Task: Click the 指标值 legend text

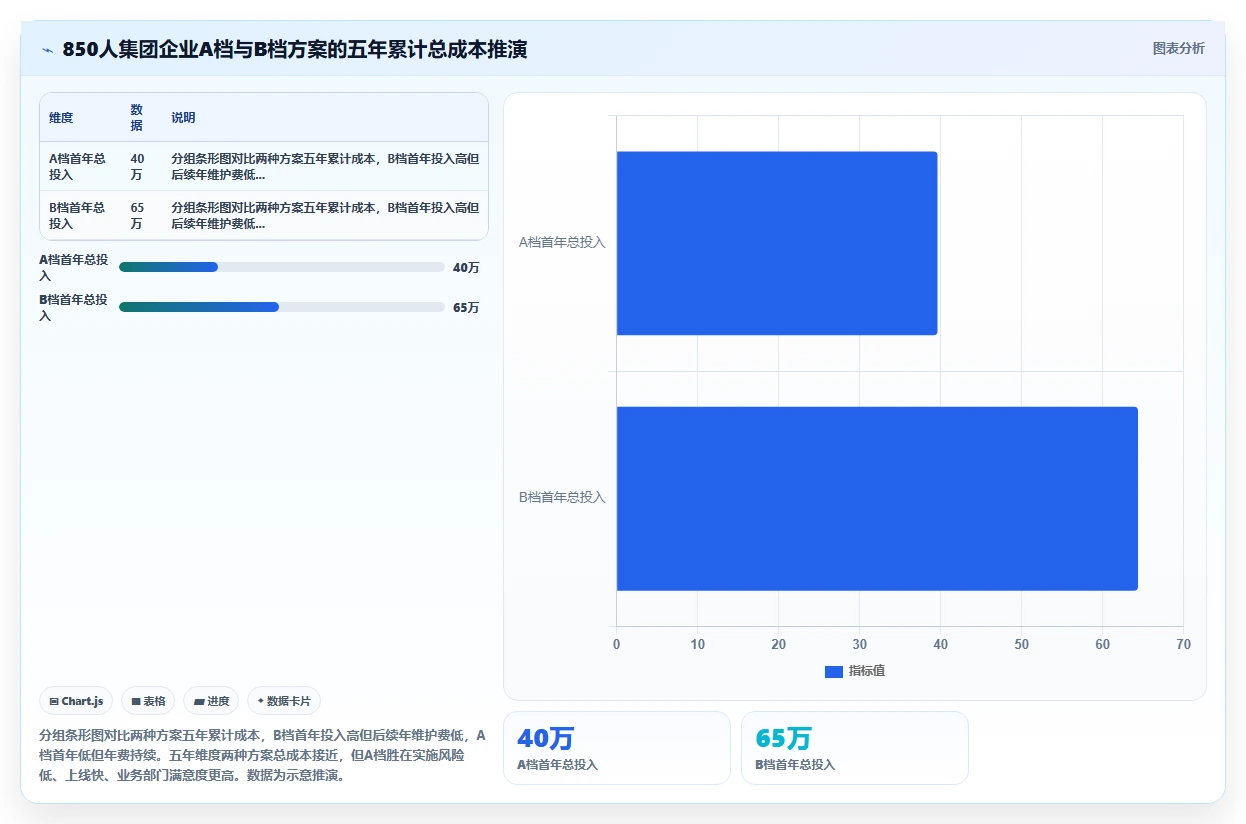Action: [x=867, y=671]
